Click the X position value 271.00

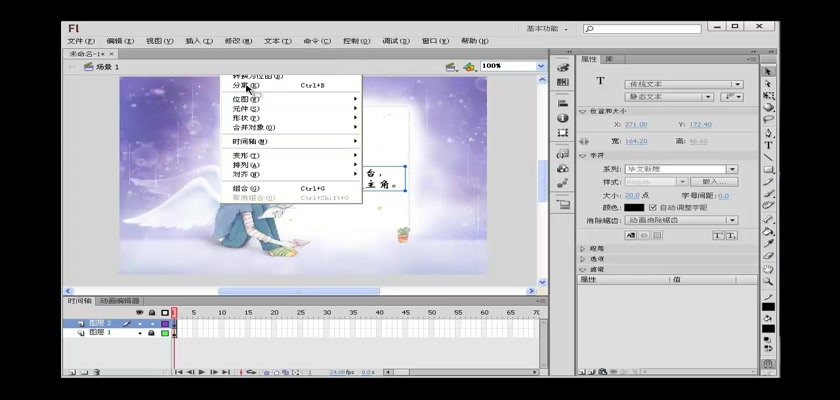(636, 125)
